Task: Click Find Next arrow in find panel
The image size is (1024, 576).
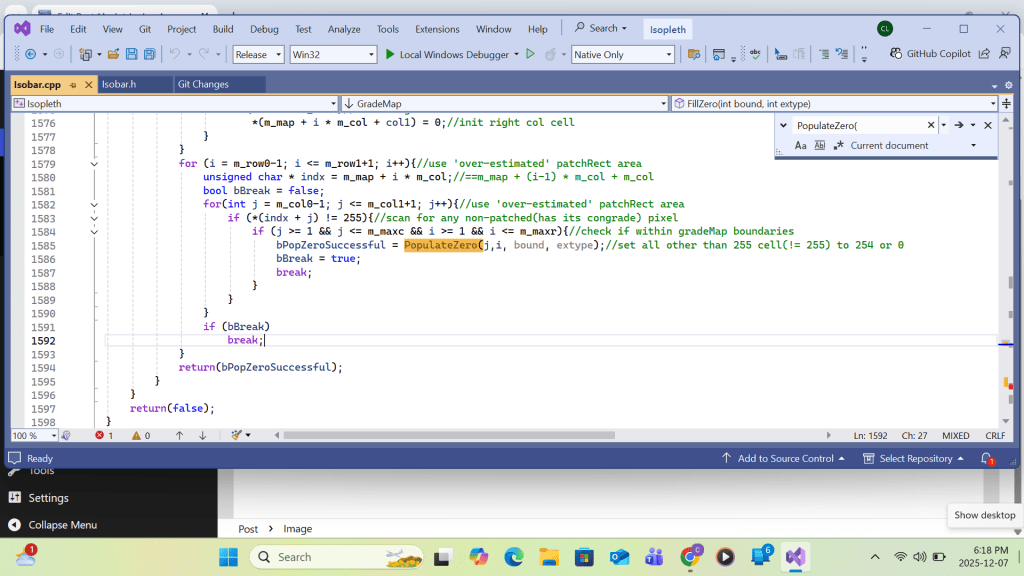Action: click(957, 125)
